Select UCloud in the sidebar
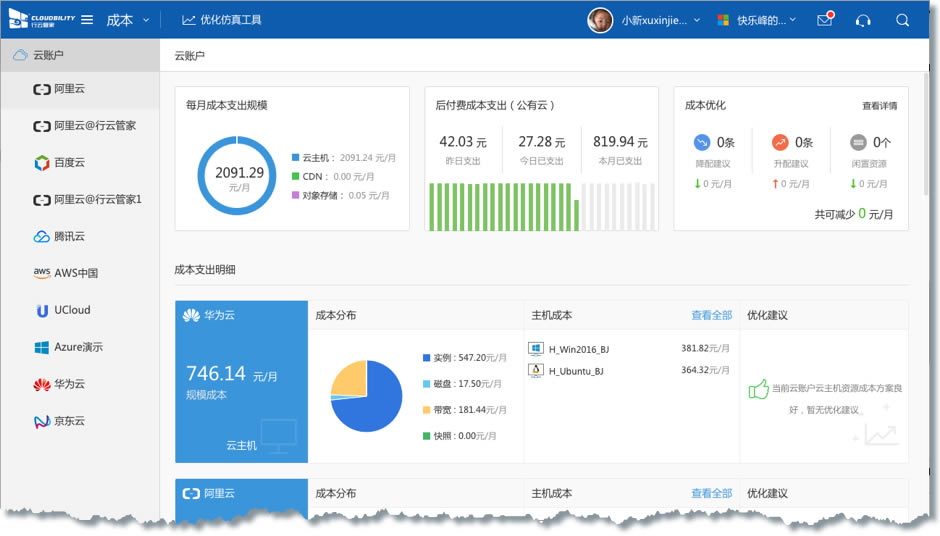This screenshot has width=940, height=536. tap(80, 310)
